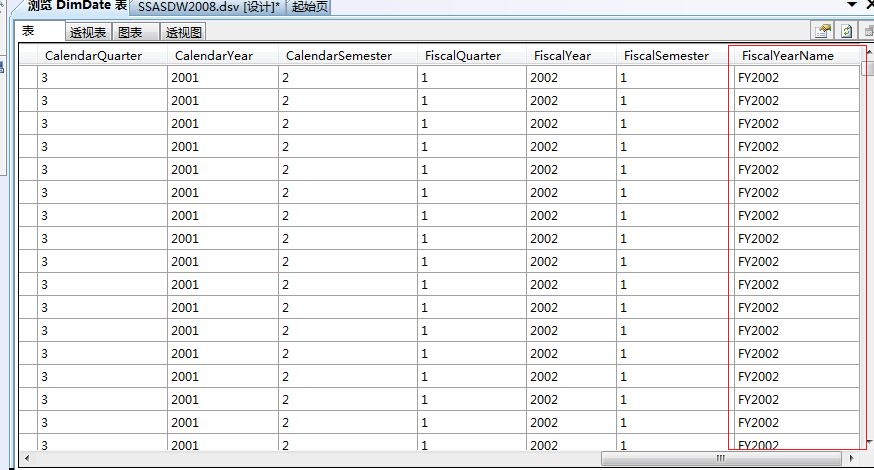Click the horizontal scrollbar thumb
The height and width of the screenshot is (470, 874).
click(x=721, y=458)
